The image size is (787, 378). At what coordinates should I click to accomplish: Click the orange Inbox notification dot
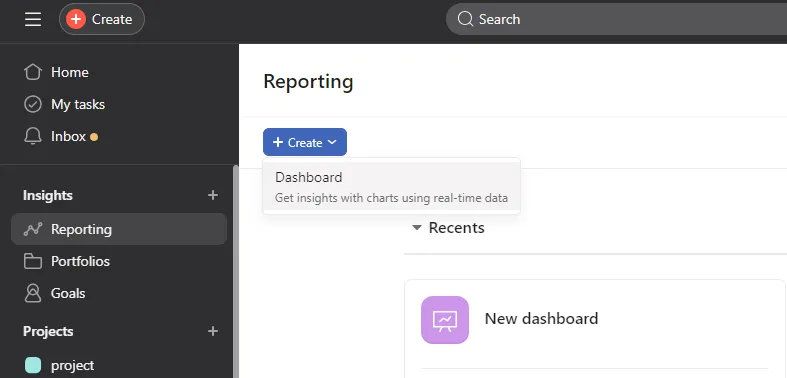click(94, 137)
